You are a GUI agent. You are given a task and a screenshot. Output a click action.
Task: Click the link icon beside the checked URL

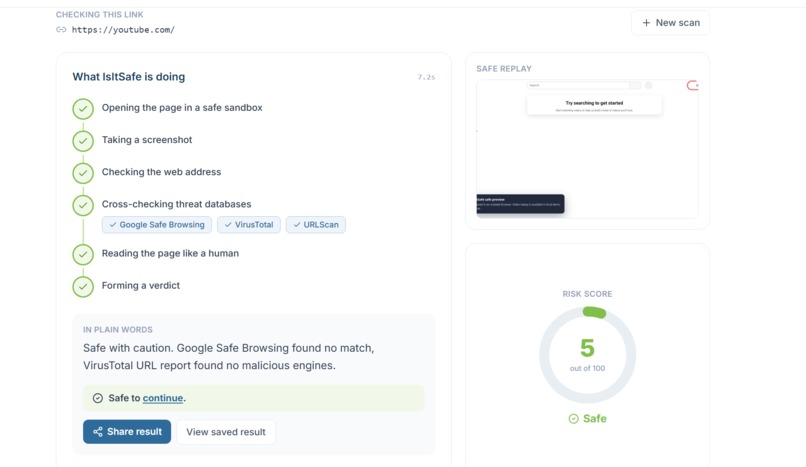61,30
